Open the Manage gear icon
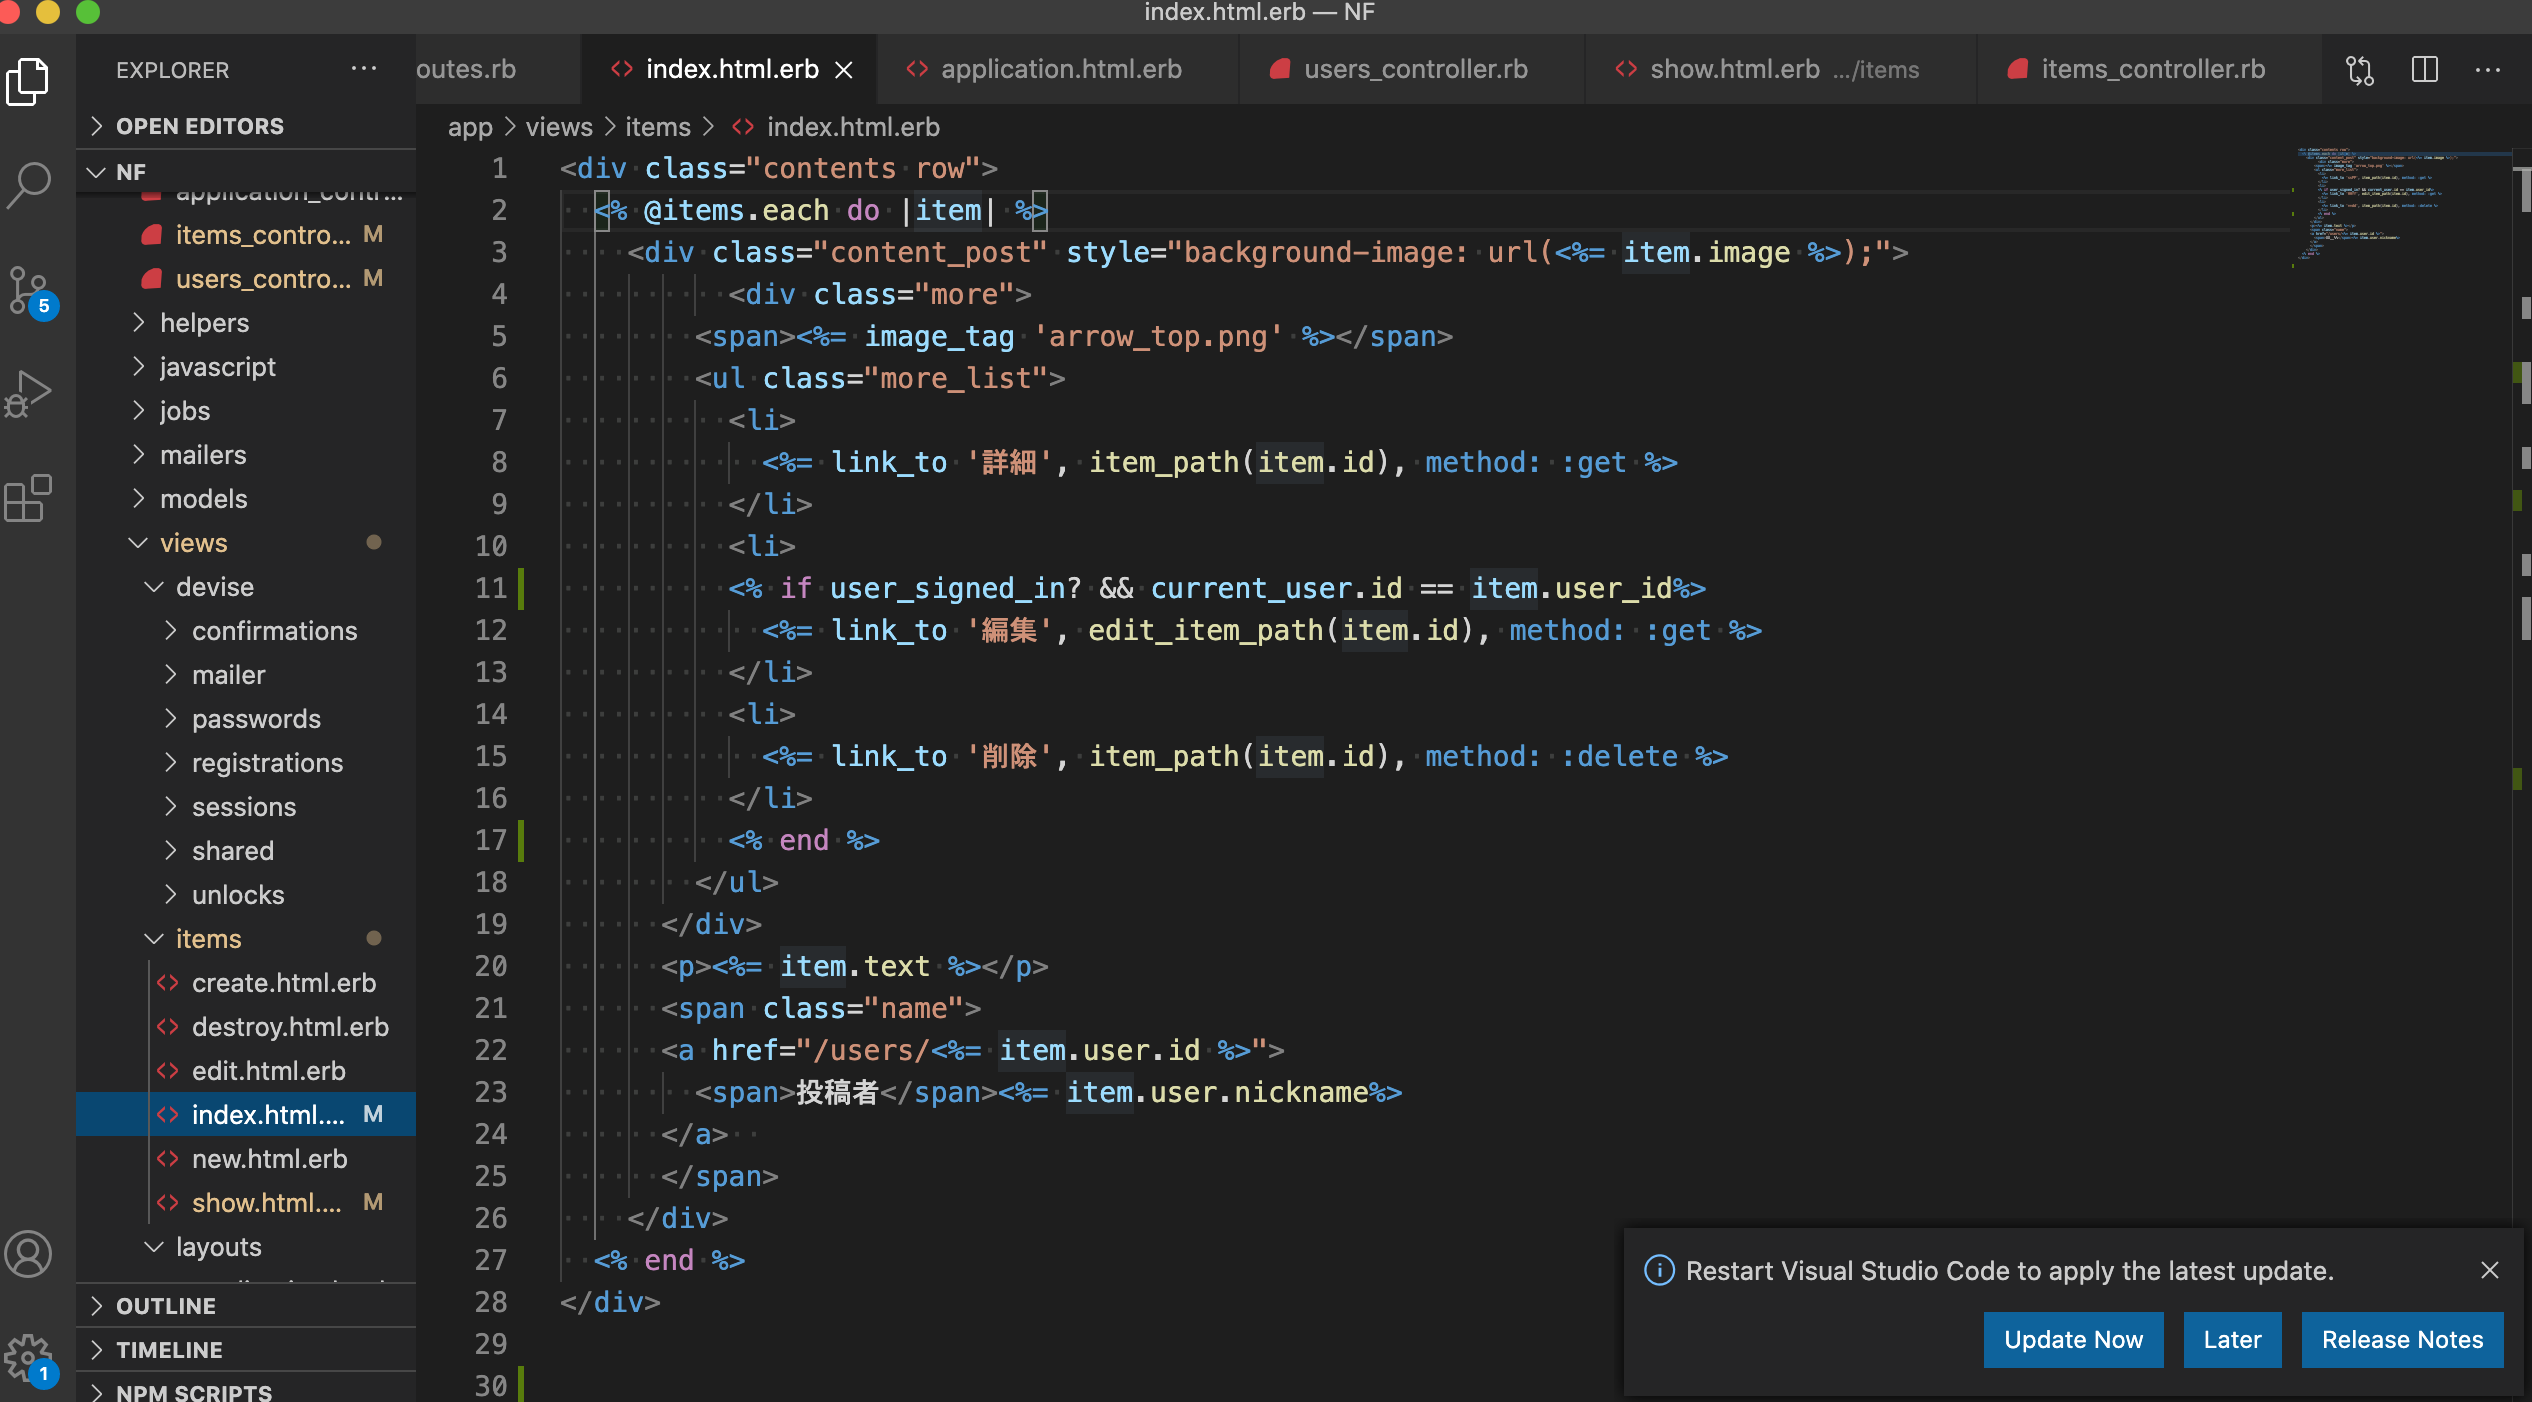Image resolution: width=2532 pixels, height=1402 pixels. pos(28,1358)
